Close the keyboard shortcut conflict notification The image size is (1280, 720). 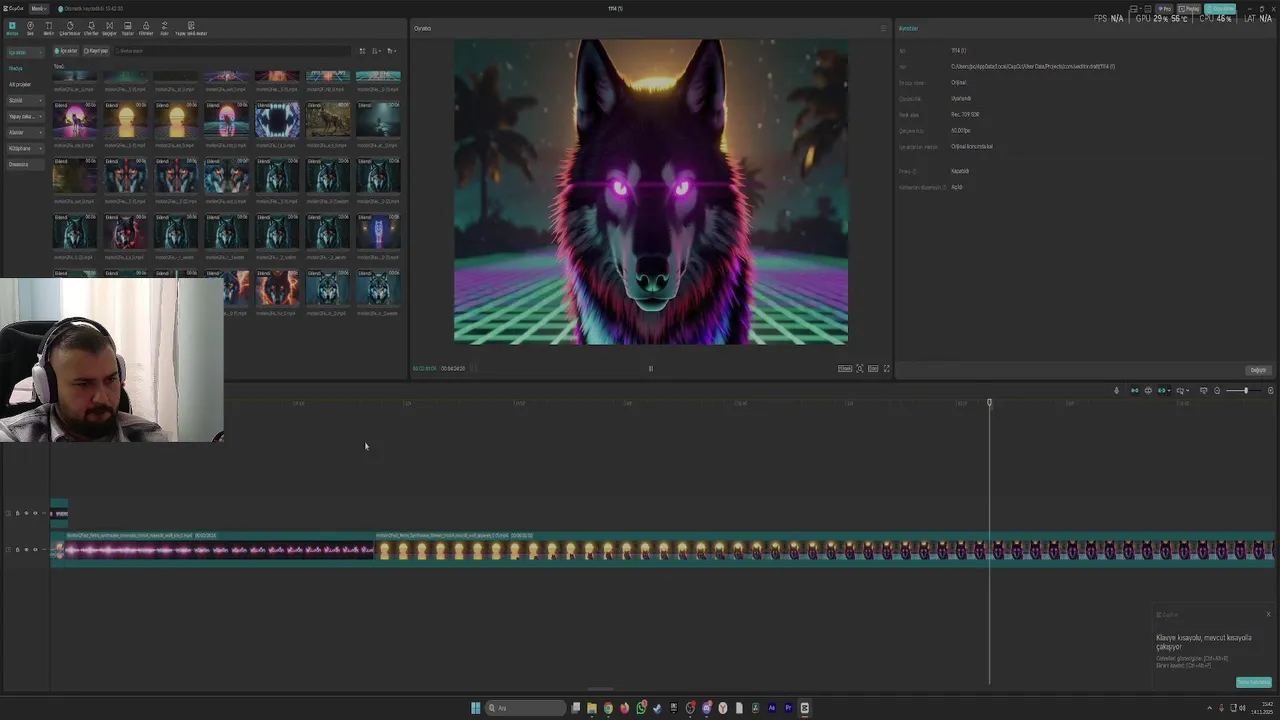click(x=1268, y=614)
